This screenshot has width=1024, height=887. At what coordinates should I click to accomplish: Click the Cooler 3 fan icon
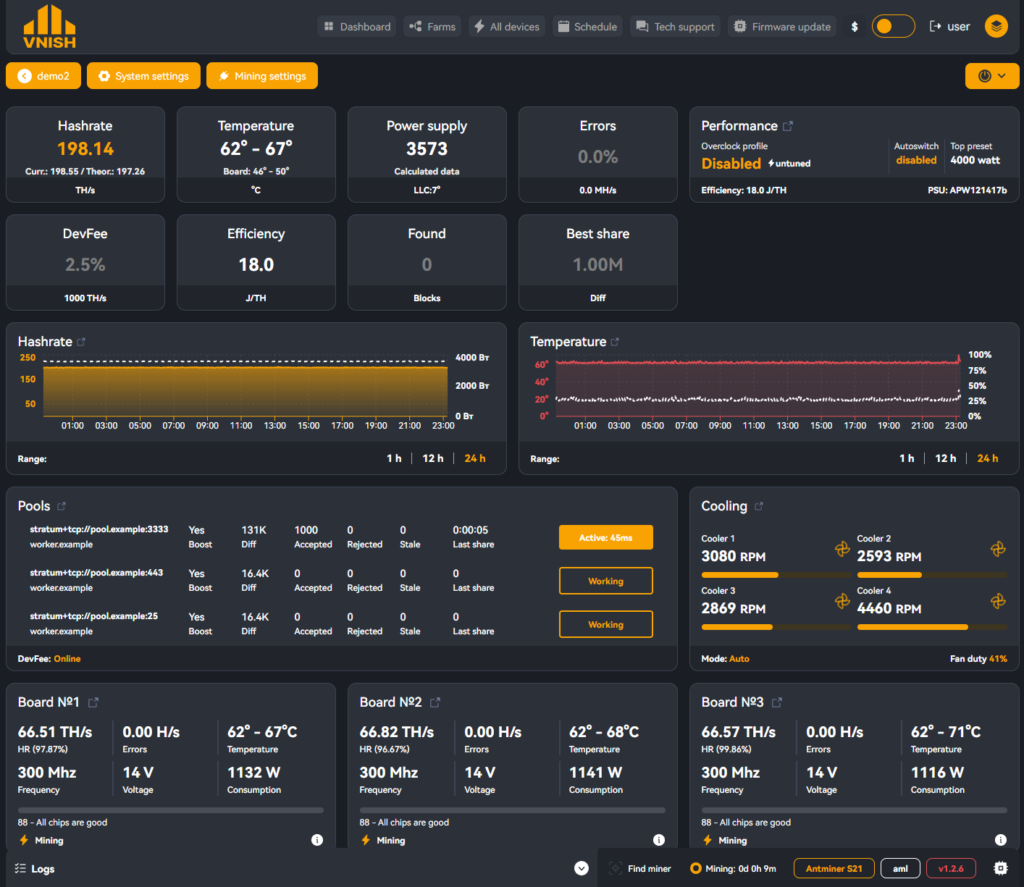click(x=842, y=601)
